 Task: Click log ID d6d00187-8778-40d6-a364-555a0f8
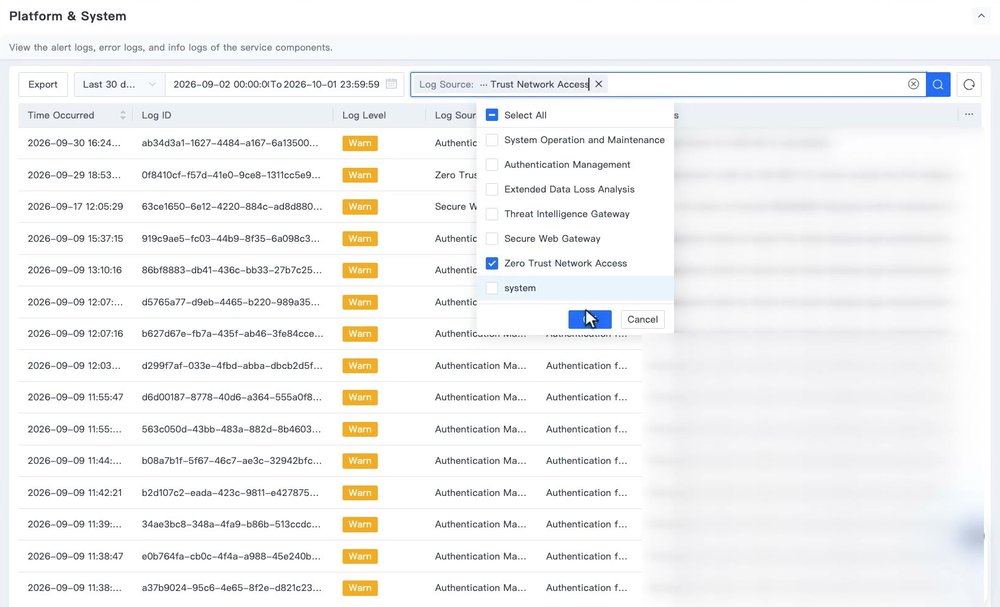click(230, 397)
